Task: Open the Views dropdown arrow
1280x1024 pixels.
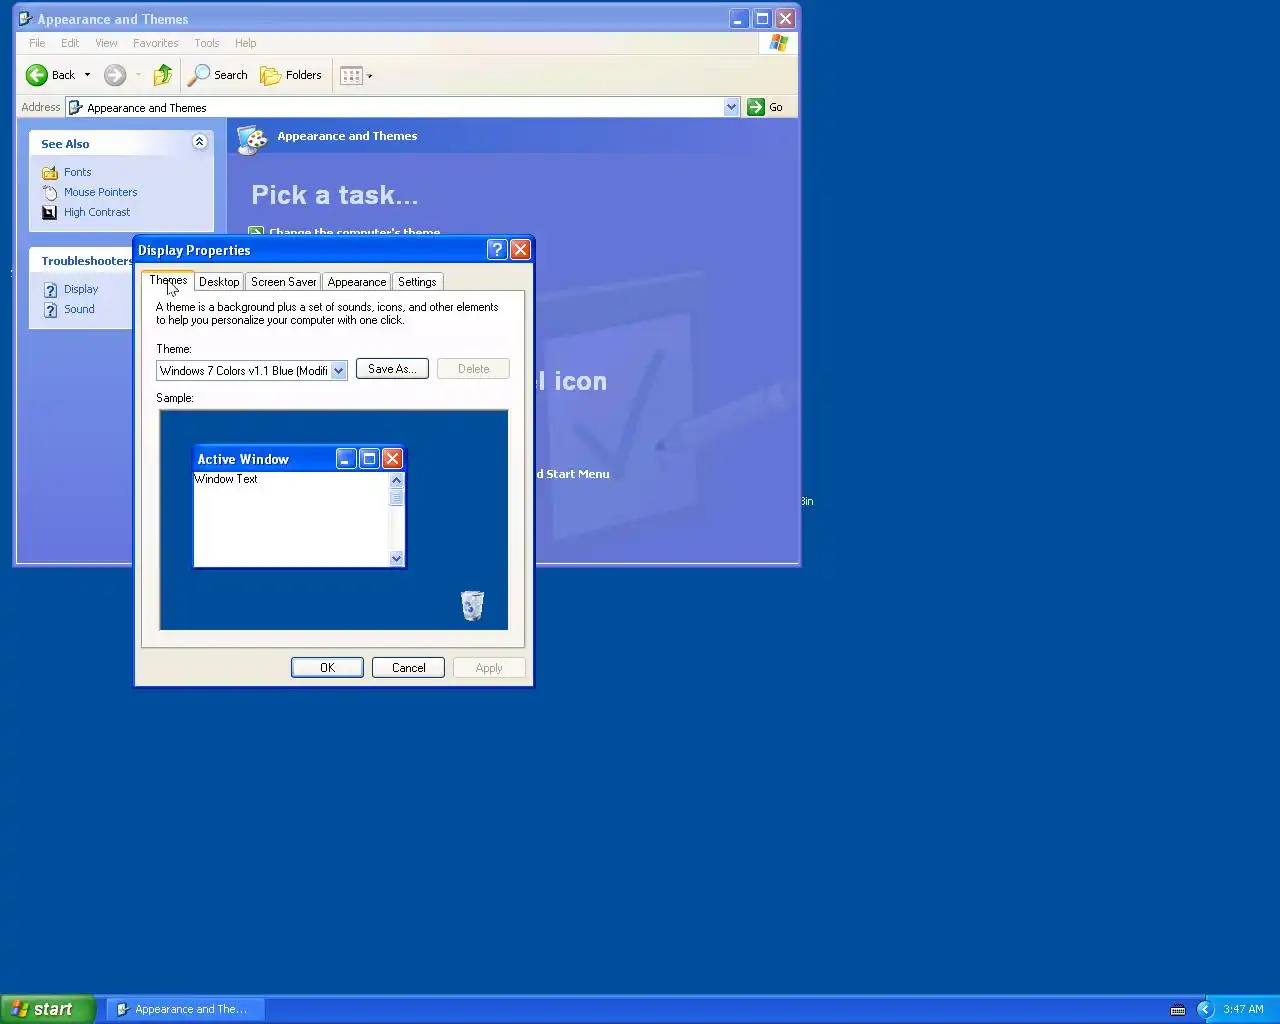Action: point(370,75)
